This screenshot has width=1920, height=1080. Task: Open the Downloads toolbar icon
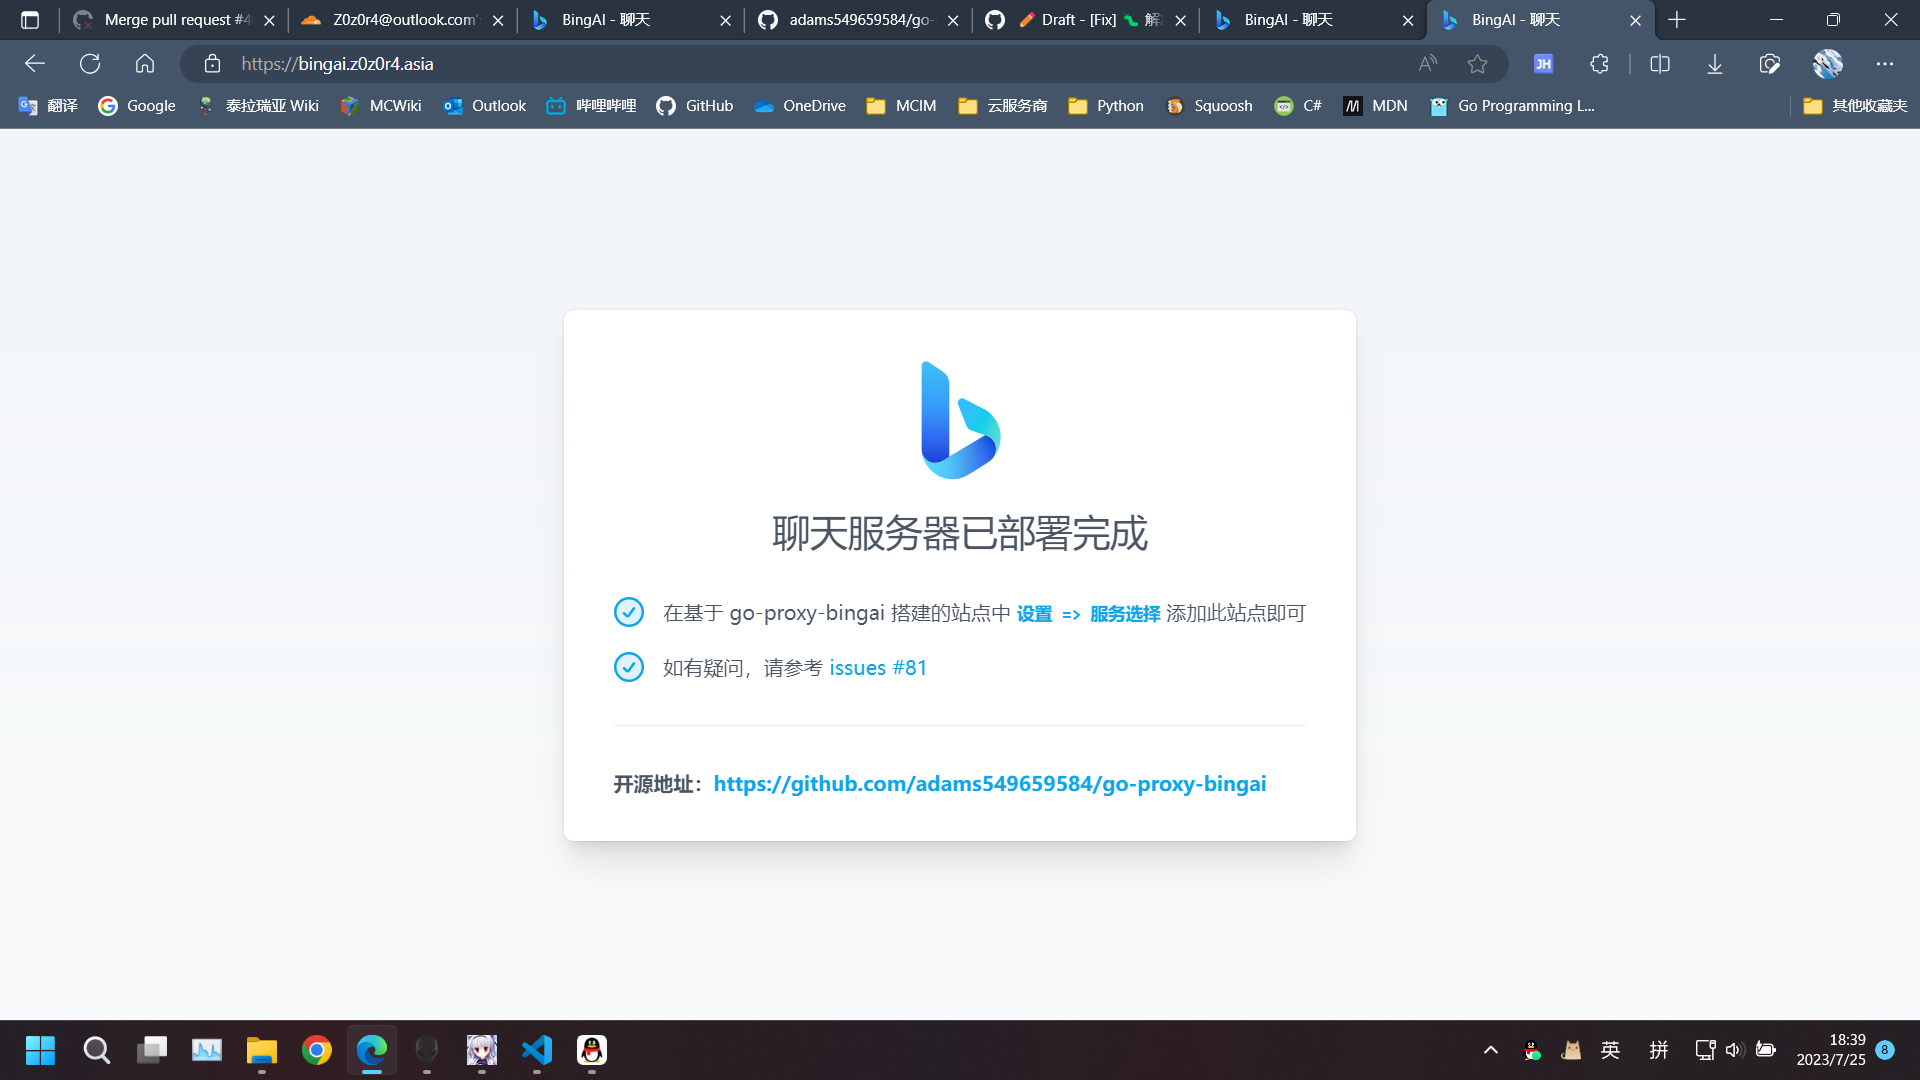pos(1714,63)
